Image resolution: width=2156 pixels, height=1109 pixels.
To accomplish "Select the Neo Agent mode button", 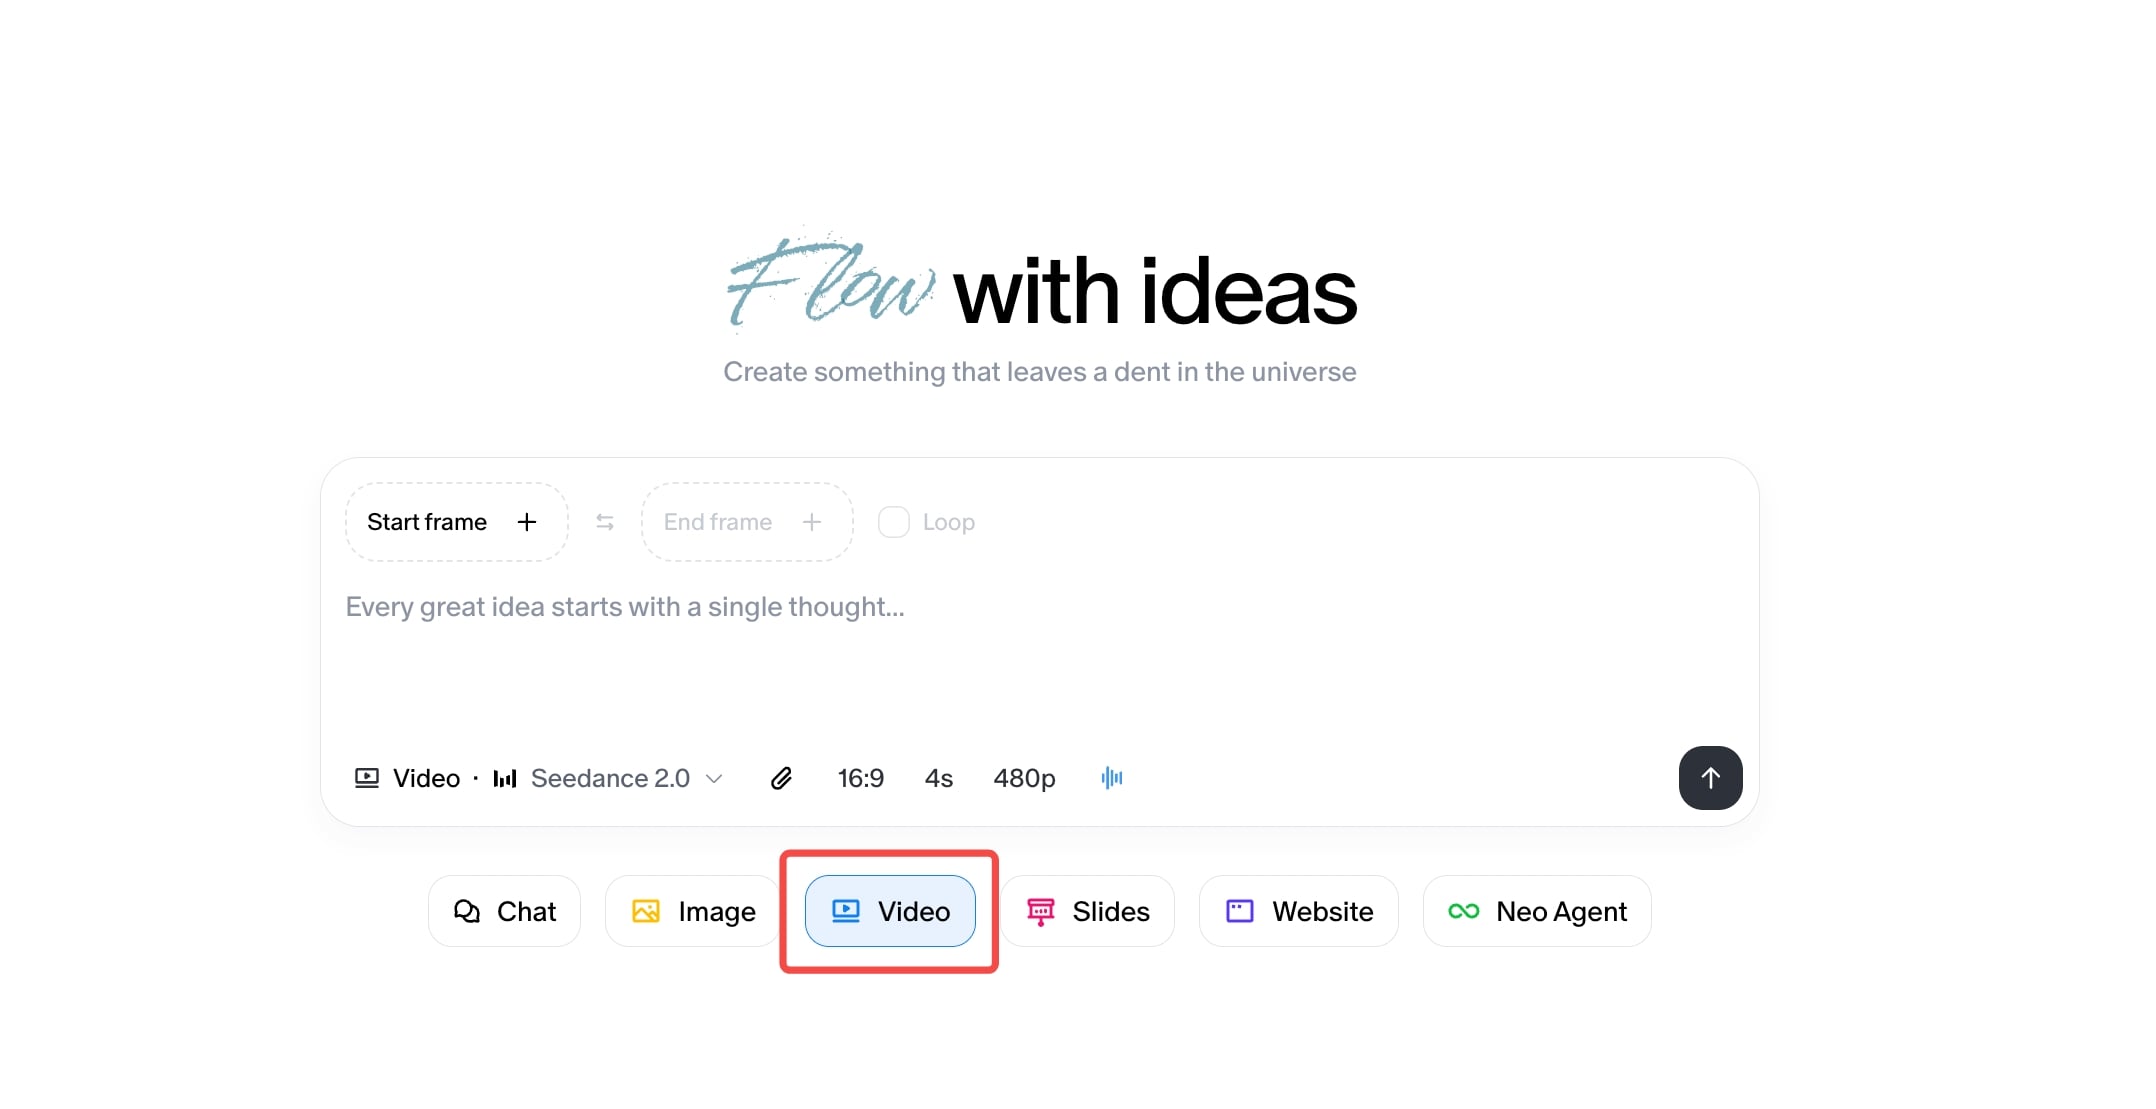I will click(1537, 911).
